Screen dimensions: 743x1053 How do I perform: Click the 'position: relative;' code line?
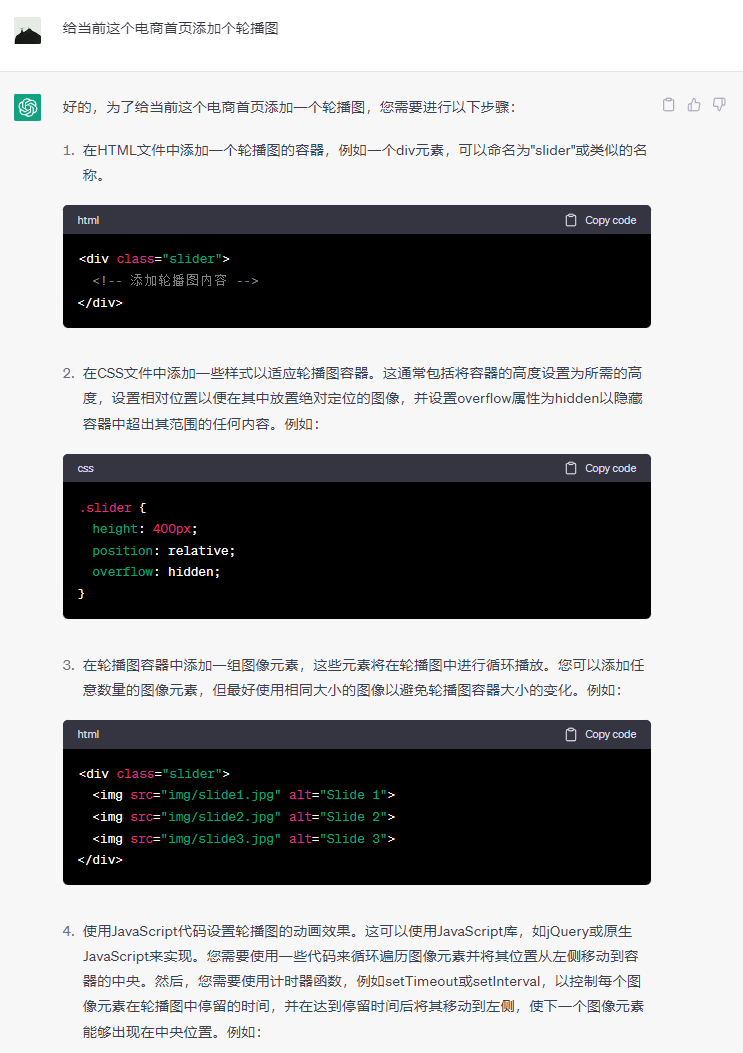[163, 551]
